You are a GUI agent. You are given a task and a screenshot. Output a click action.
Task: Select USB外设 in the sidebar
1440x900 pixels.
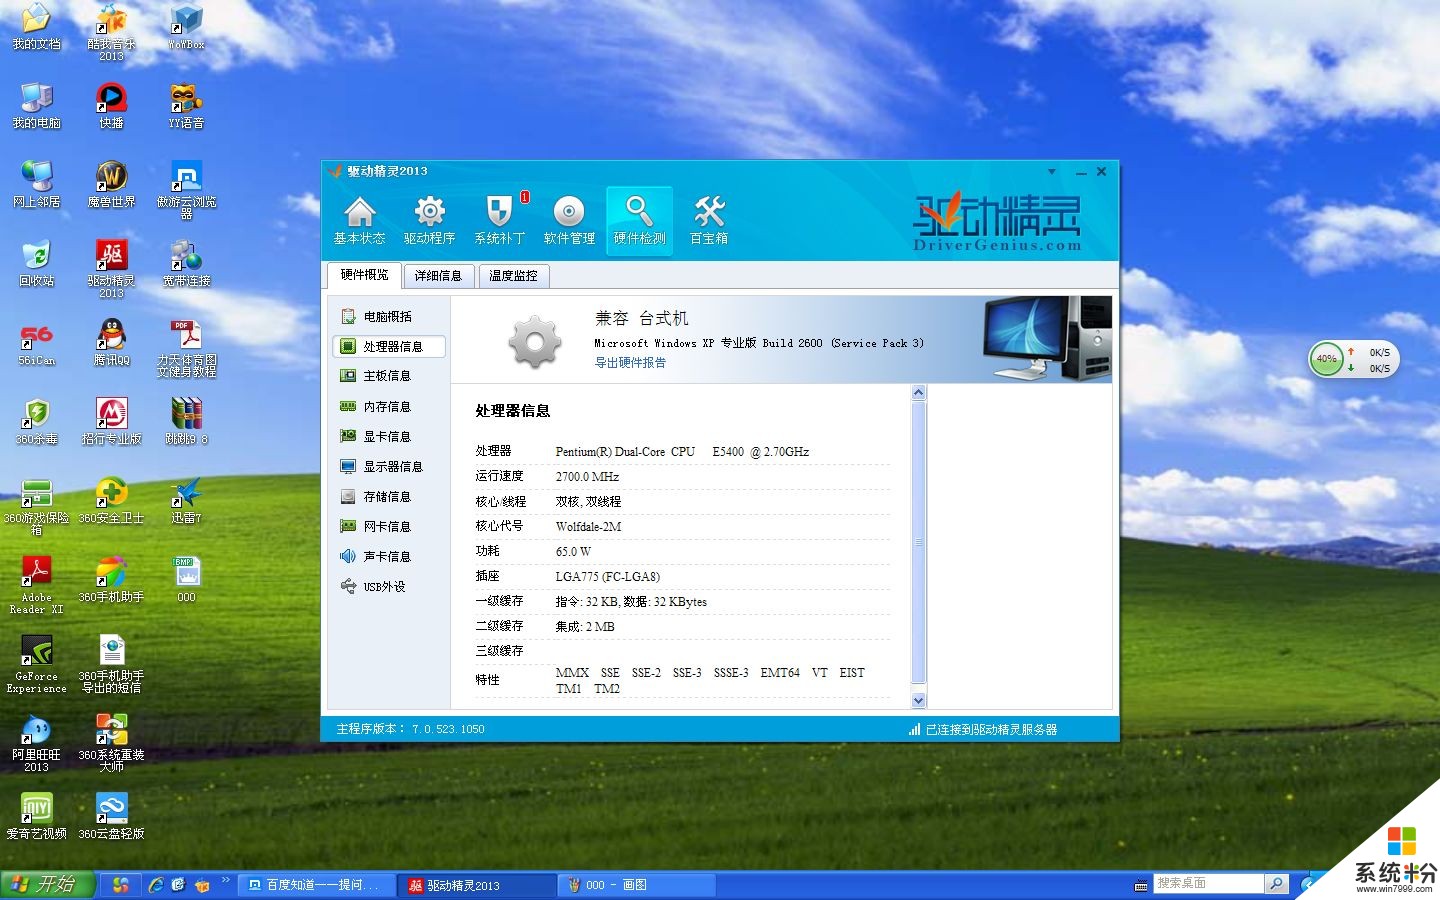(x=388, y=586)
